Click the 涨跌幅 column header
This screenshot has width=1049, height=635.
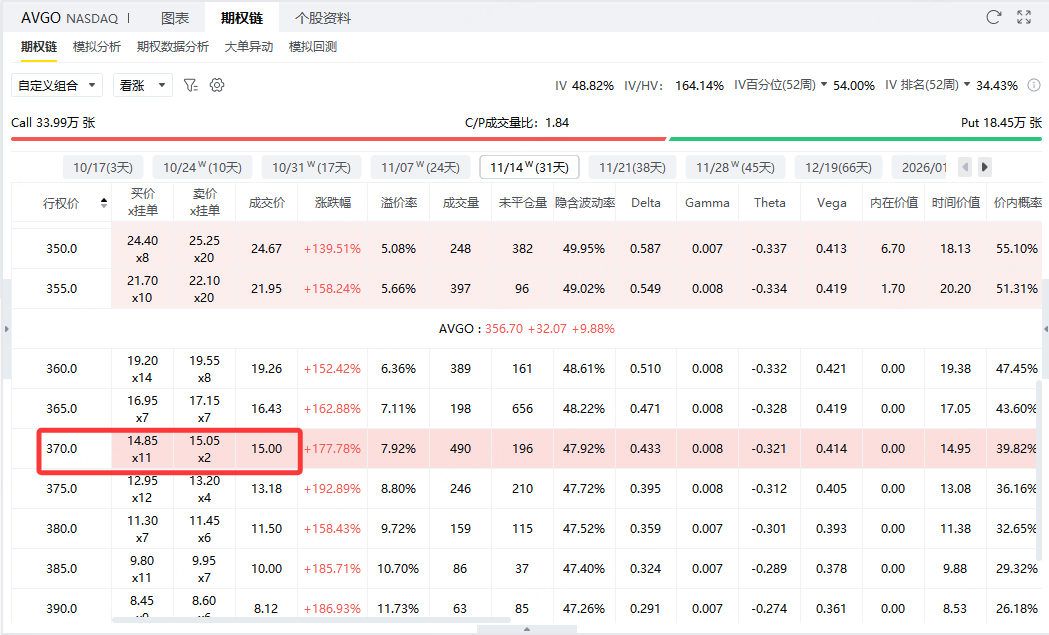[332, 203]
